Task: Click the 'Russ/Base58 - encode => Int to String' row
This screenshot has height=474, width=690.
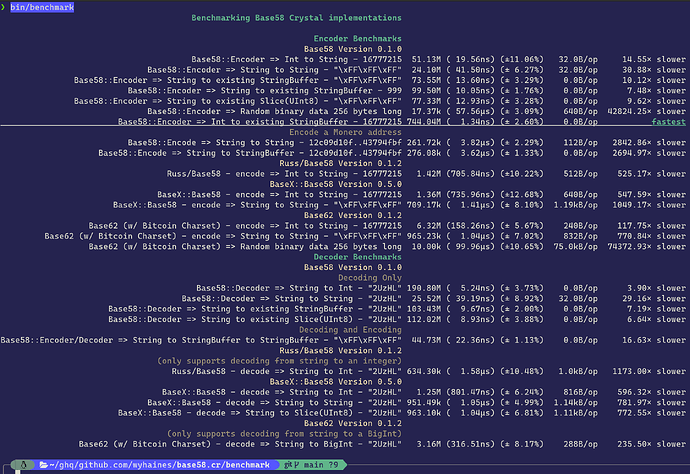Action: click(426, 173)
